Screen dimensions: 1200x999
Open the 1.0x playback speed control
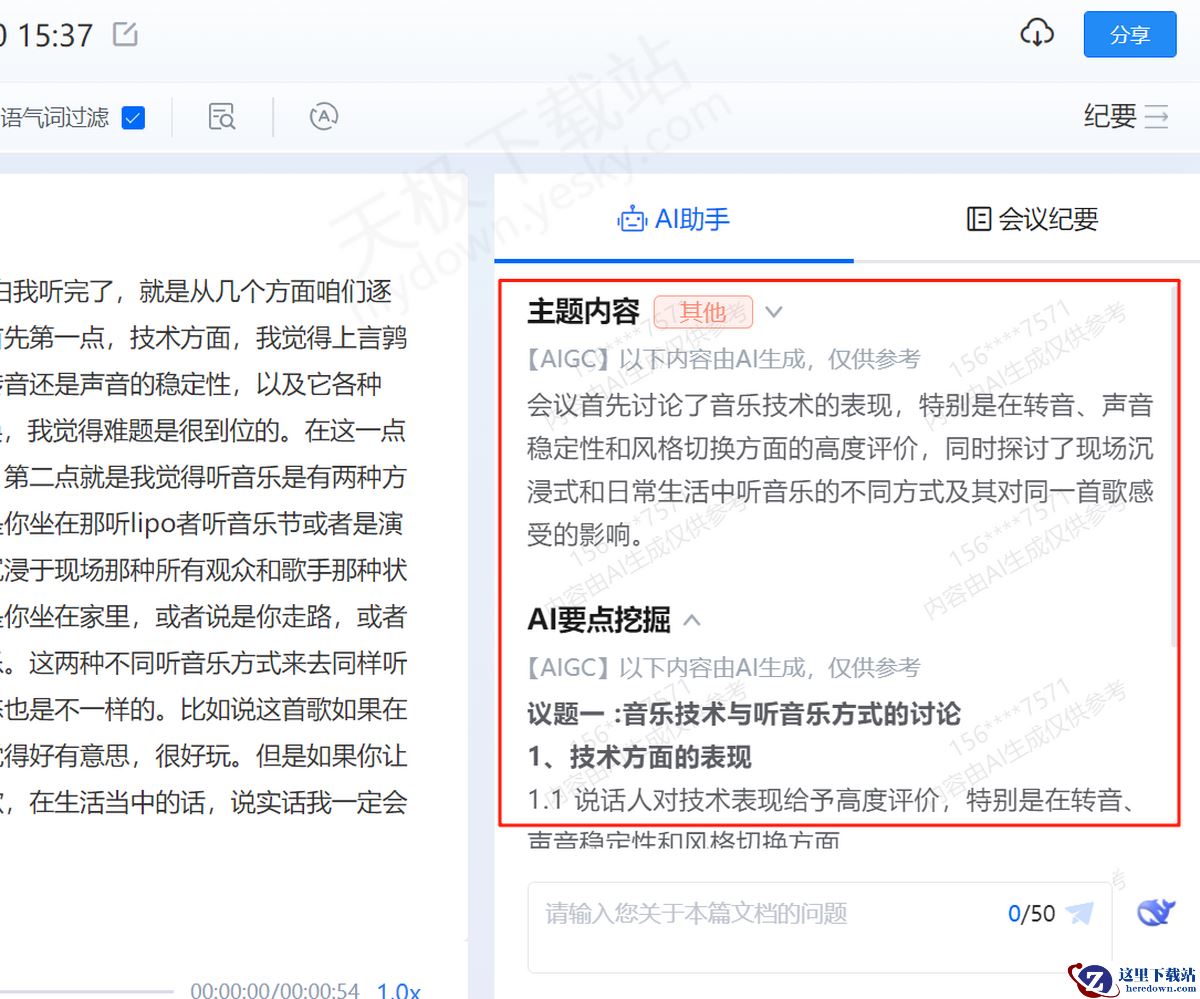click(396, 990)
